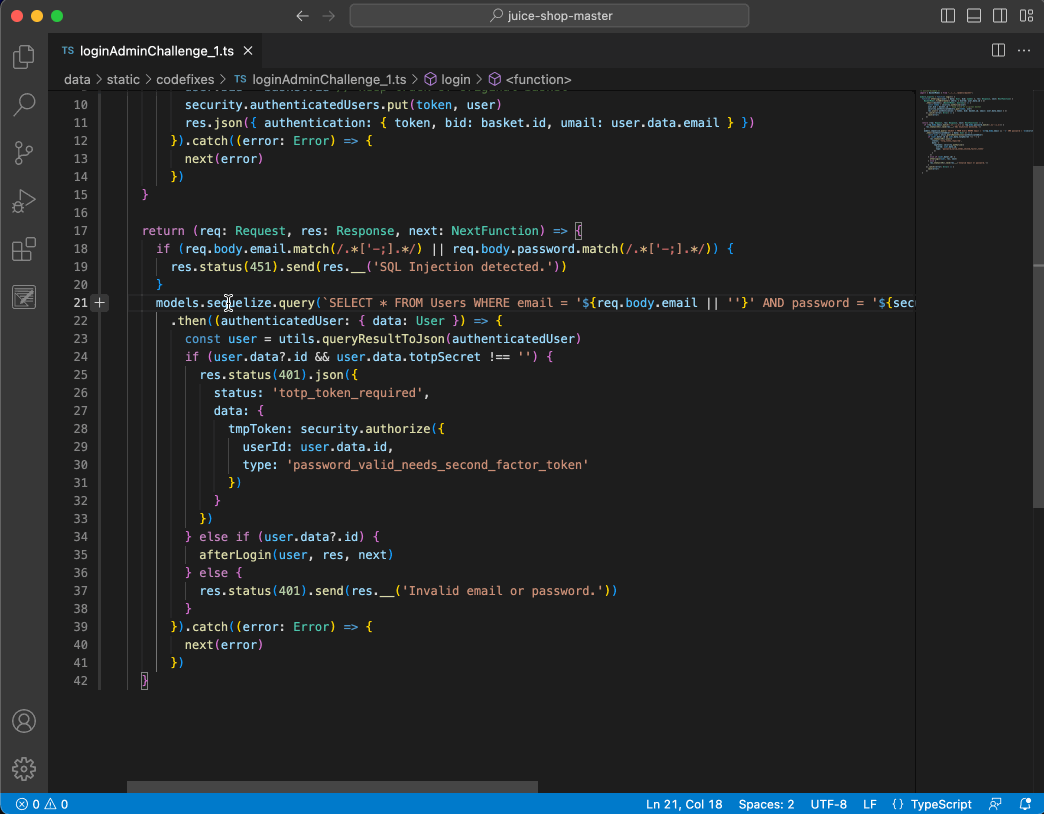Toggle the bottom Panel visibility
This screenshot has width=1044, height=814.
tap(974, 15)
